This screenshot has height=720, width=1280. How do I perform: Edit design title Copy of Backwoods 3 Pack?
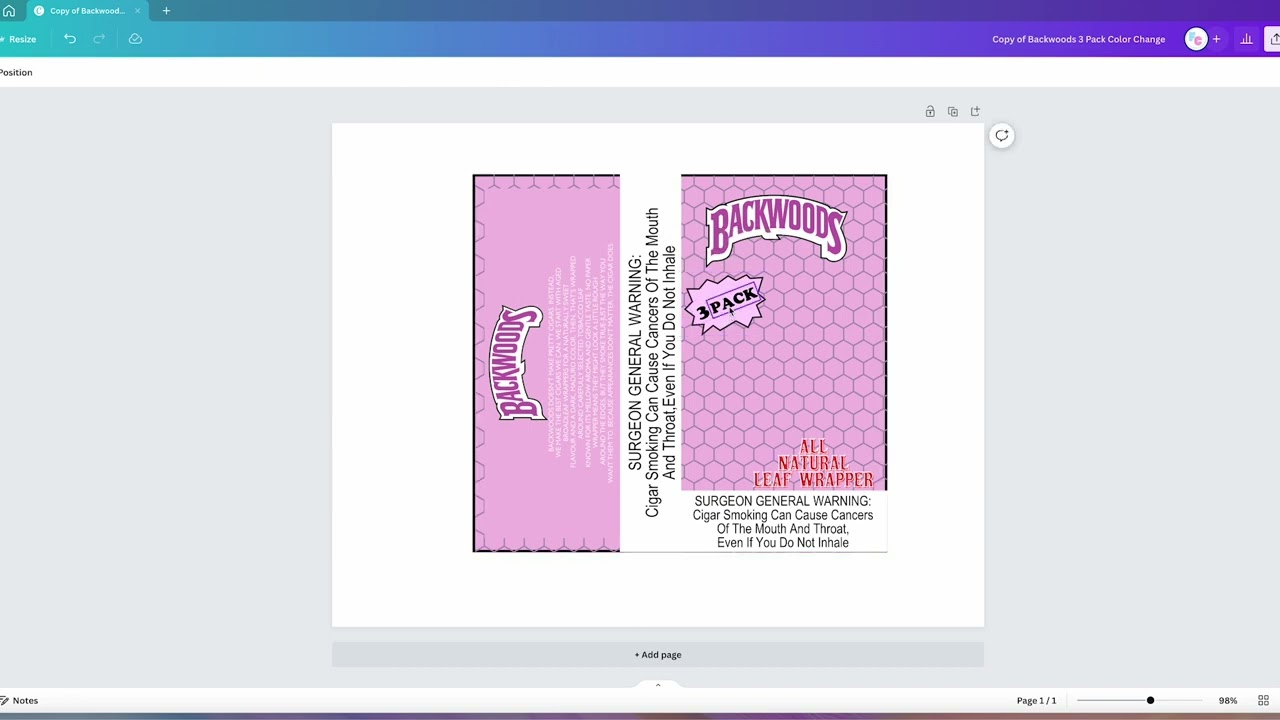tap(1078, 39)
